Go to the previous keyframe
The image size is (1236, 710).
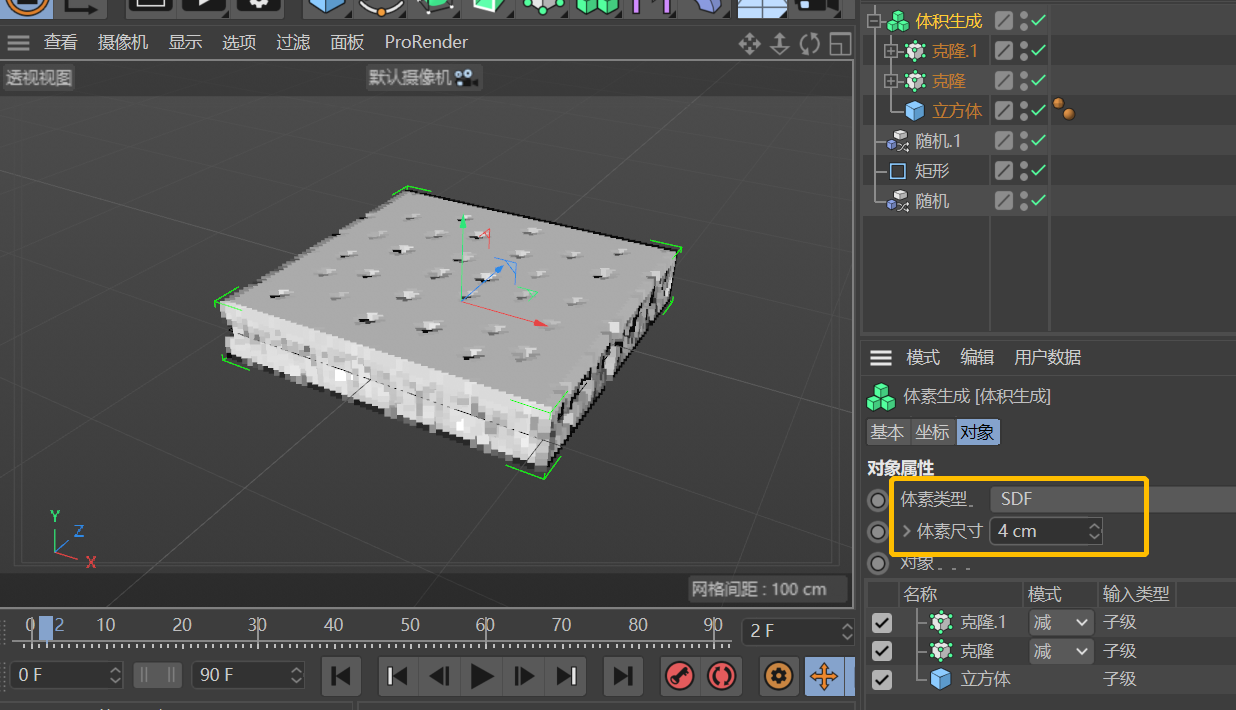397,676
